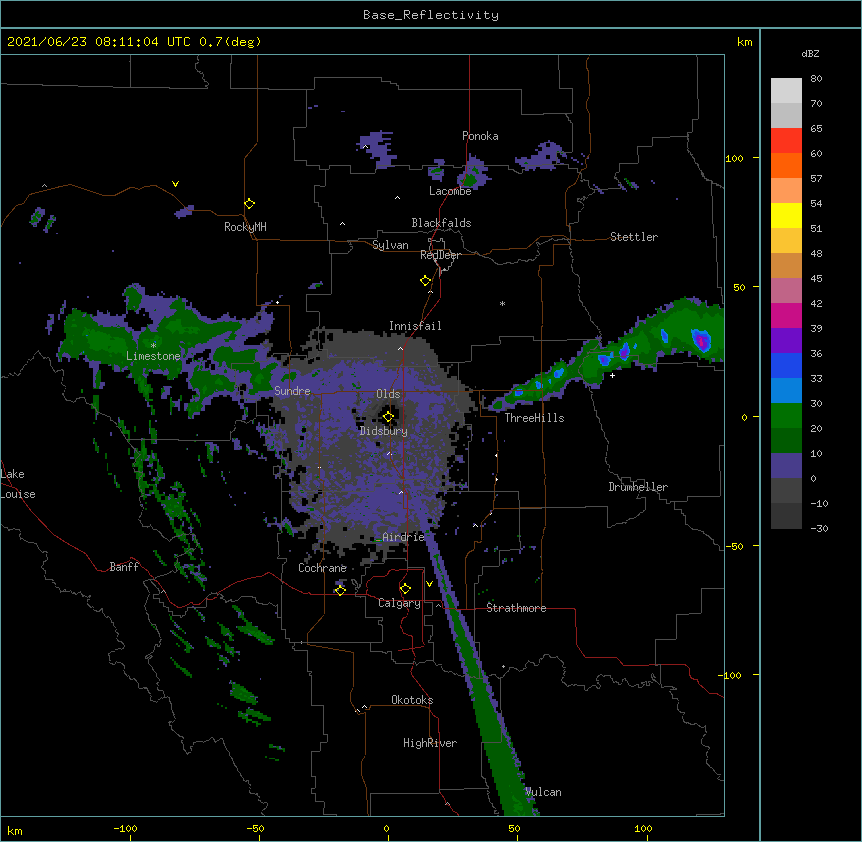This screenshot has width=862, height=842.
Task: Click the km unit label at bottom left
Action: coord(15,830)
